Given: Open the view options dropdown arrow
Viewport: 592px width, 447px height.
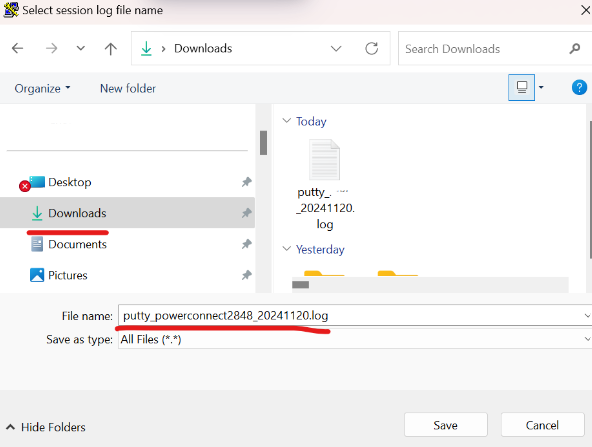Looking at the screenshot, I should (x=541, y=88).
